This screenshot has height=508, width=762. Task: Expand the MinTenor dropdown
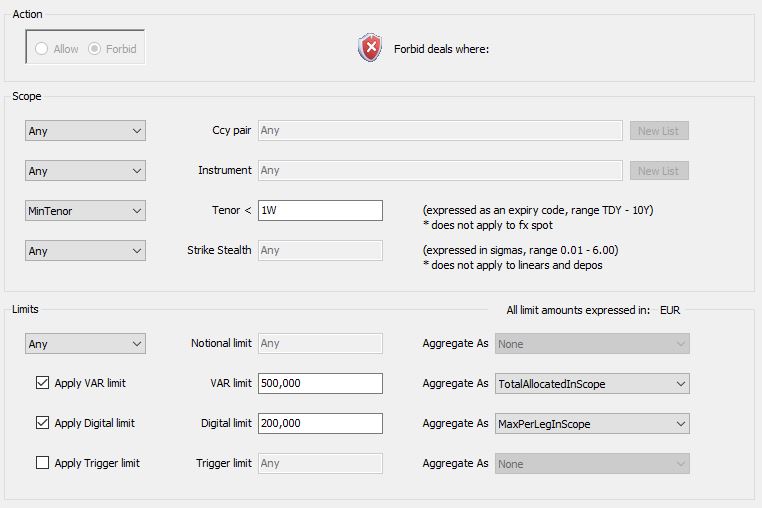pyautogui.click(x=86, y=211)
